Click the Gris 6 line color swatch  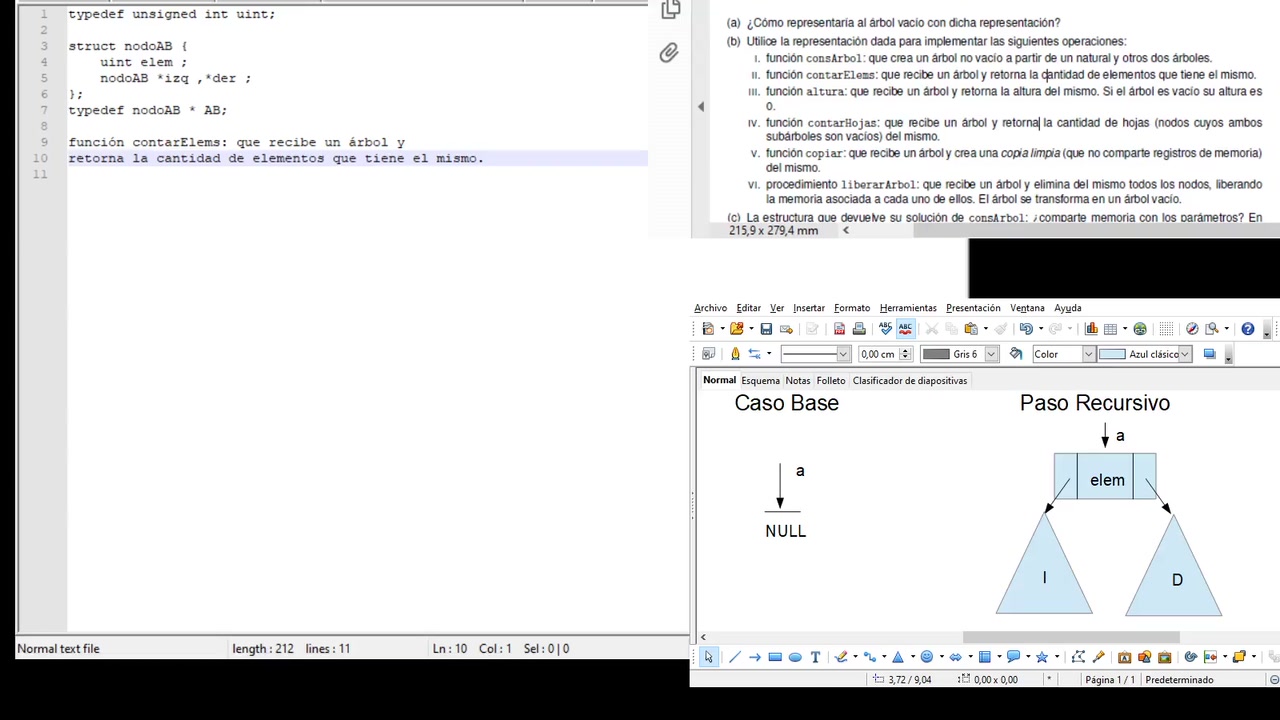pyautogui.click(x=936, y=354)
